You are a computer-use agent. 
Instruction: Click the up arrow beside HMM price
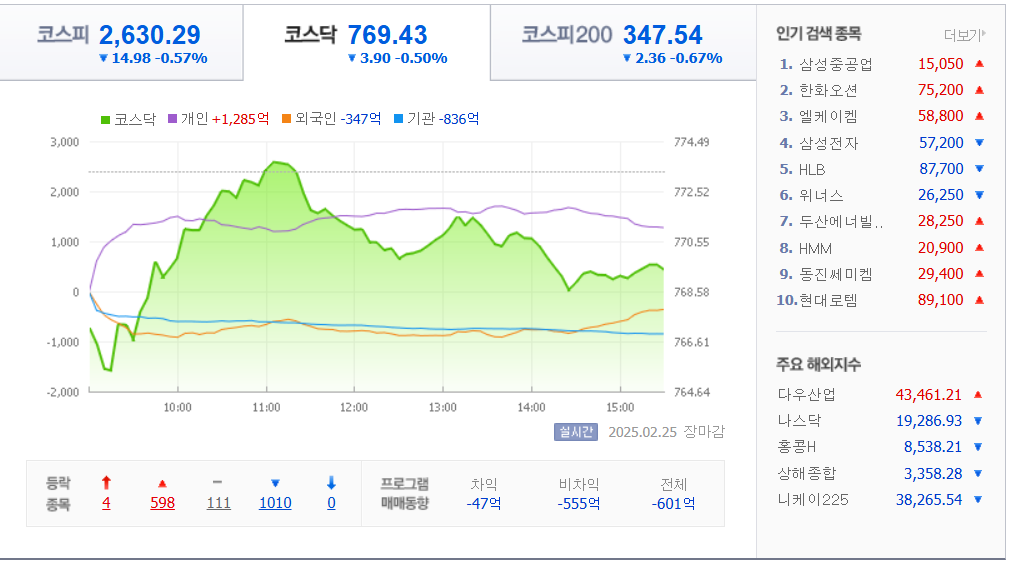coord(979,248)
